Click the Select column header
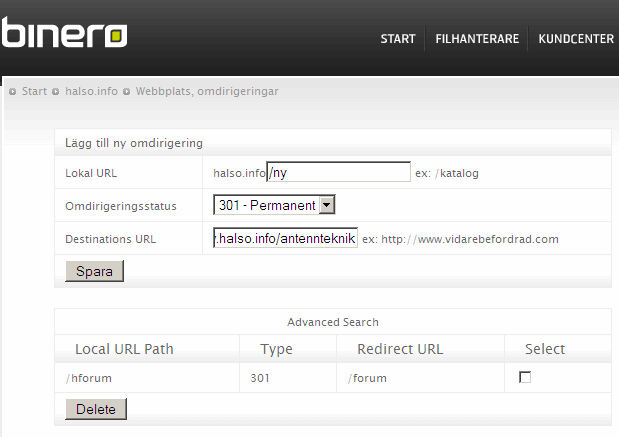Screen dimensions: 619x437 pos(545,349)
